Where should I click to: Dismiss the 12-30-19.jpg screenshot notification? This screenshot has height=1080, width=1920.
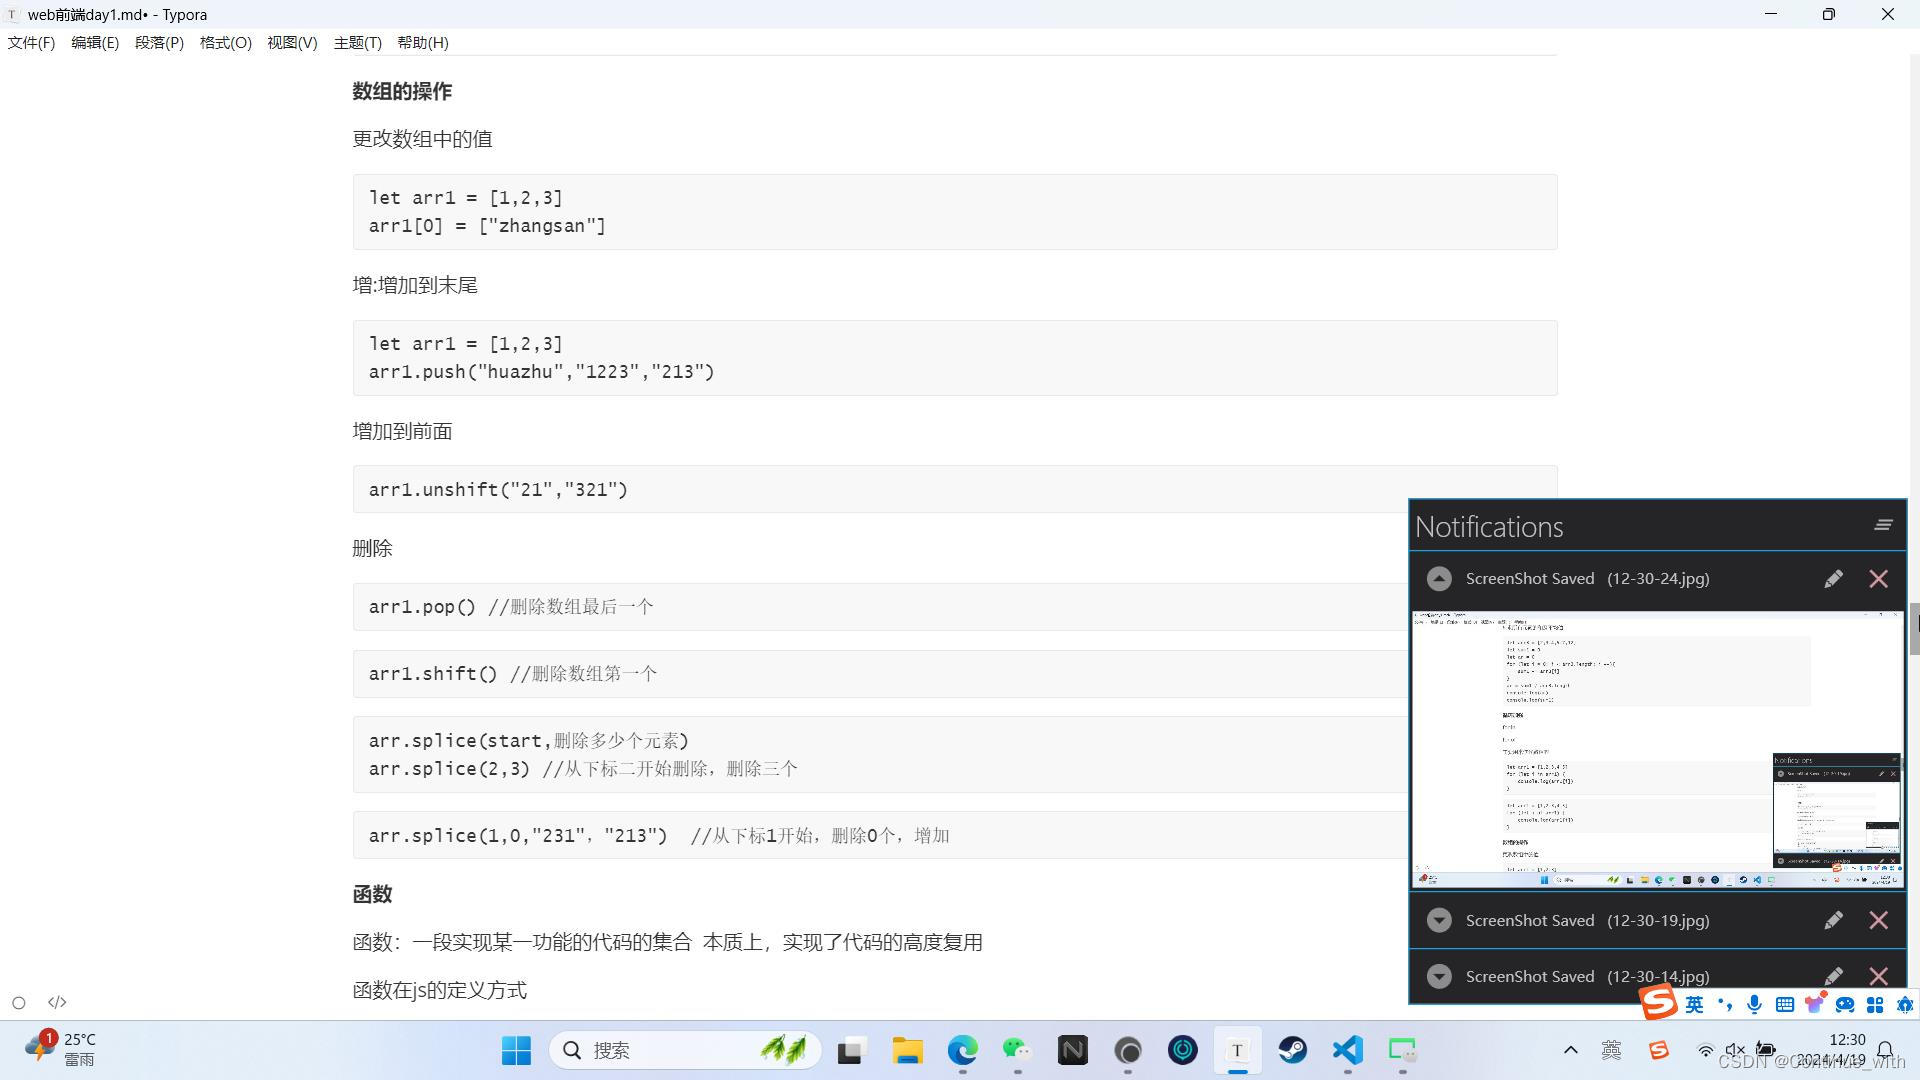1878,920
